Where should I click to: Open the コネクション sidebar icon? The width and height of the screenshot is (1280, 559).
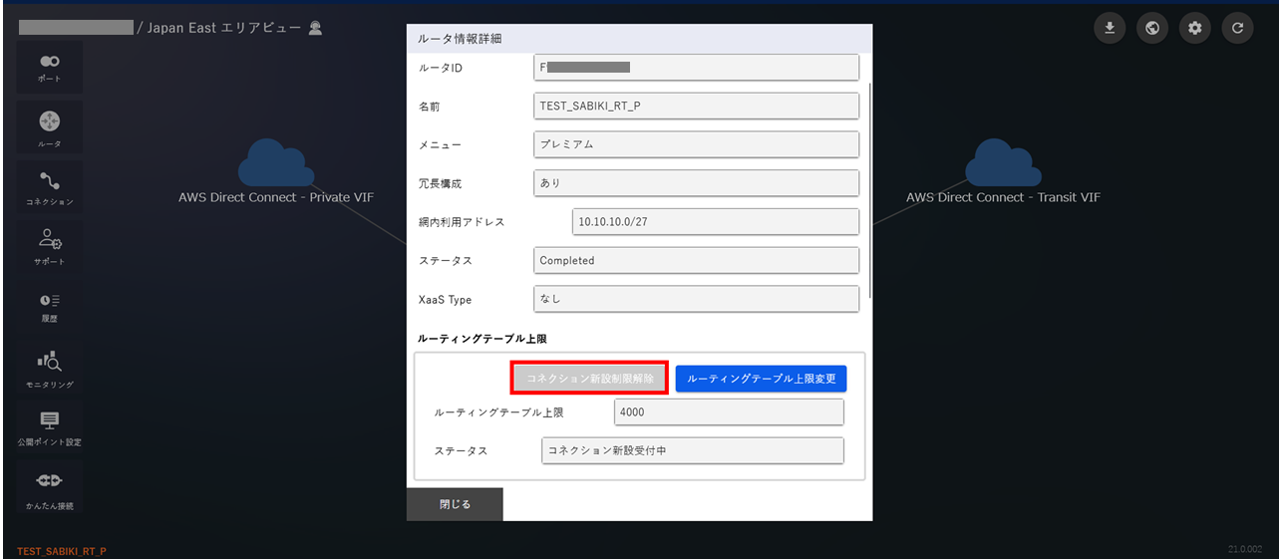[x=49, y=186]
